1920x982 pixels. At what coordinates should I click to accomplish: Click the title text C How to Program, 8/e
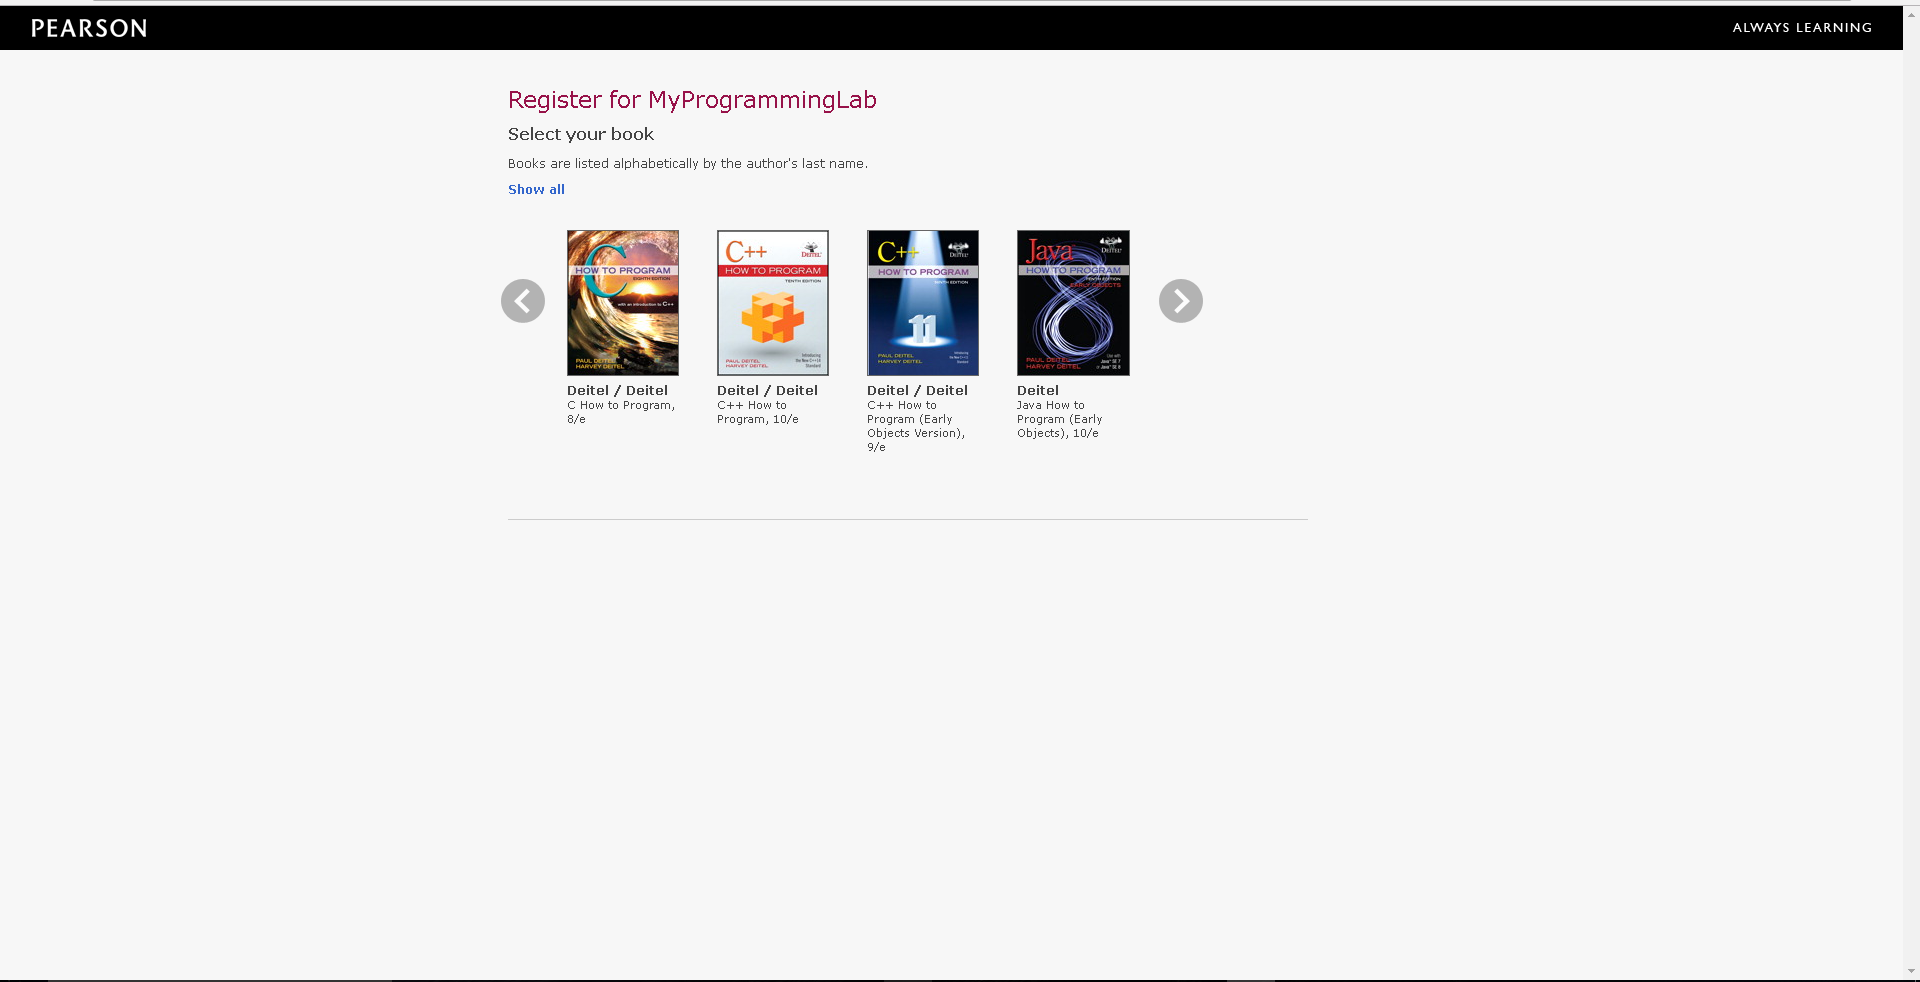(x=621, y=412)
